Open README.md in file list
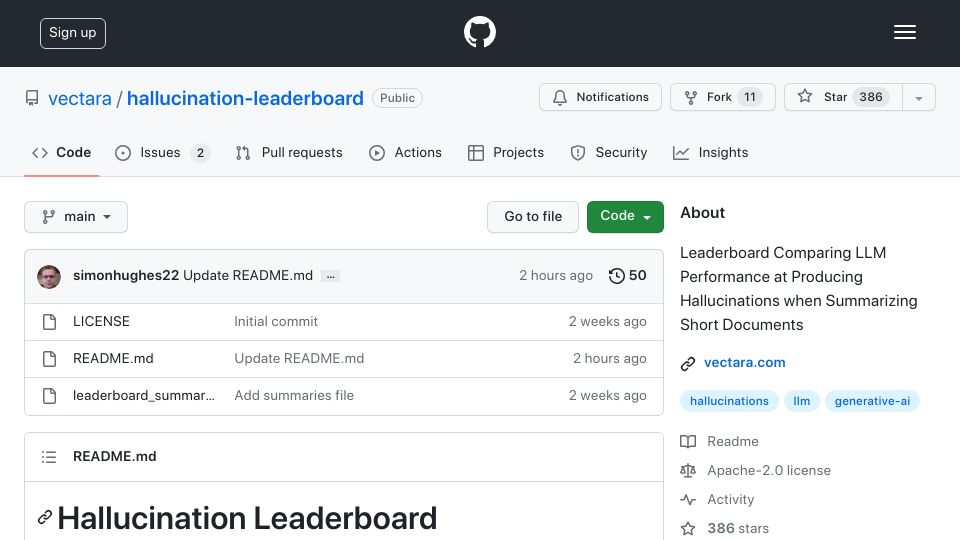This screenshot has height=540, width=960. coord(113,358)
